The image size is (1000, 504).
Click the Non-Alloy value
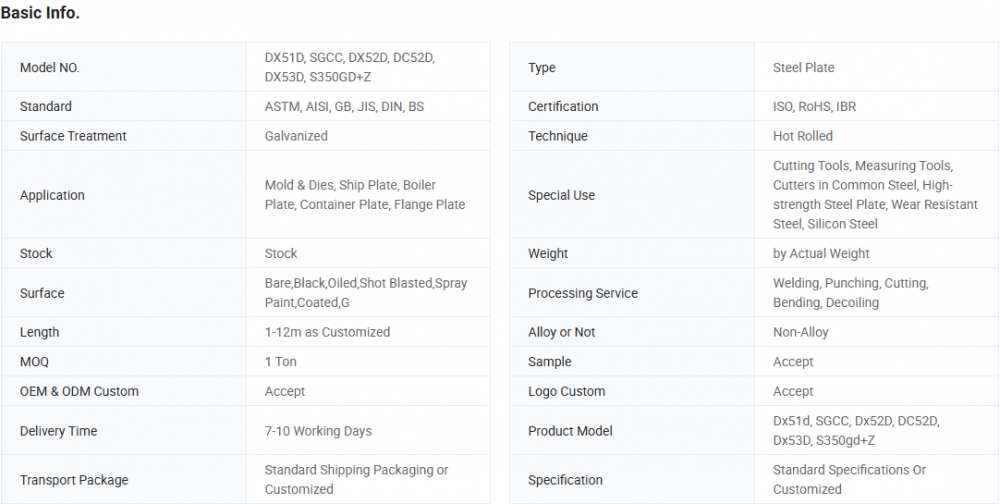click(800, 332)
